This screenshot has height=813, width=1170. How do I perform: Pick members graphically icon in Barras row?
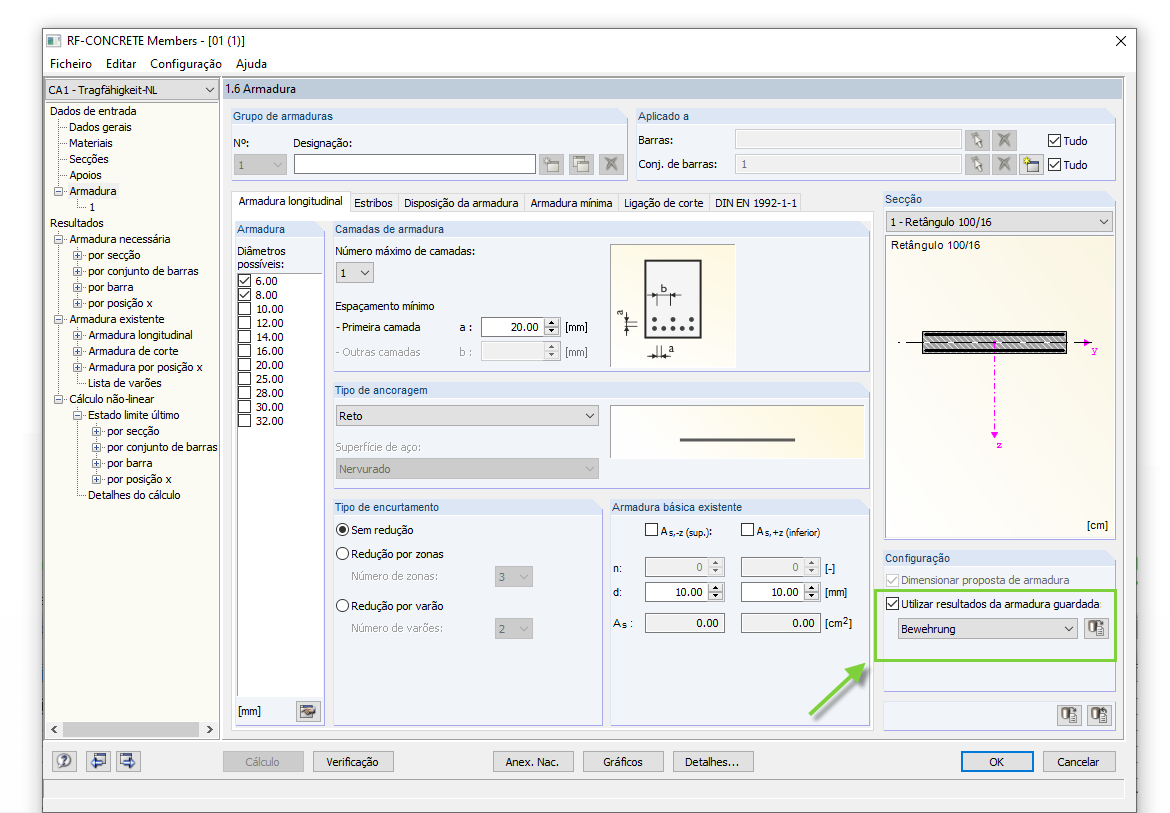tap(977, 139)
